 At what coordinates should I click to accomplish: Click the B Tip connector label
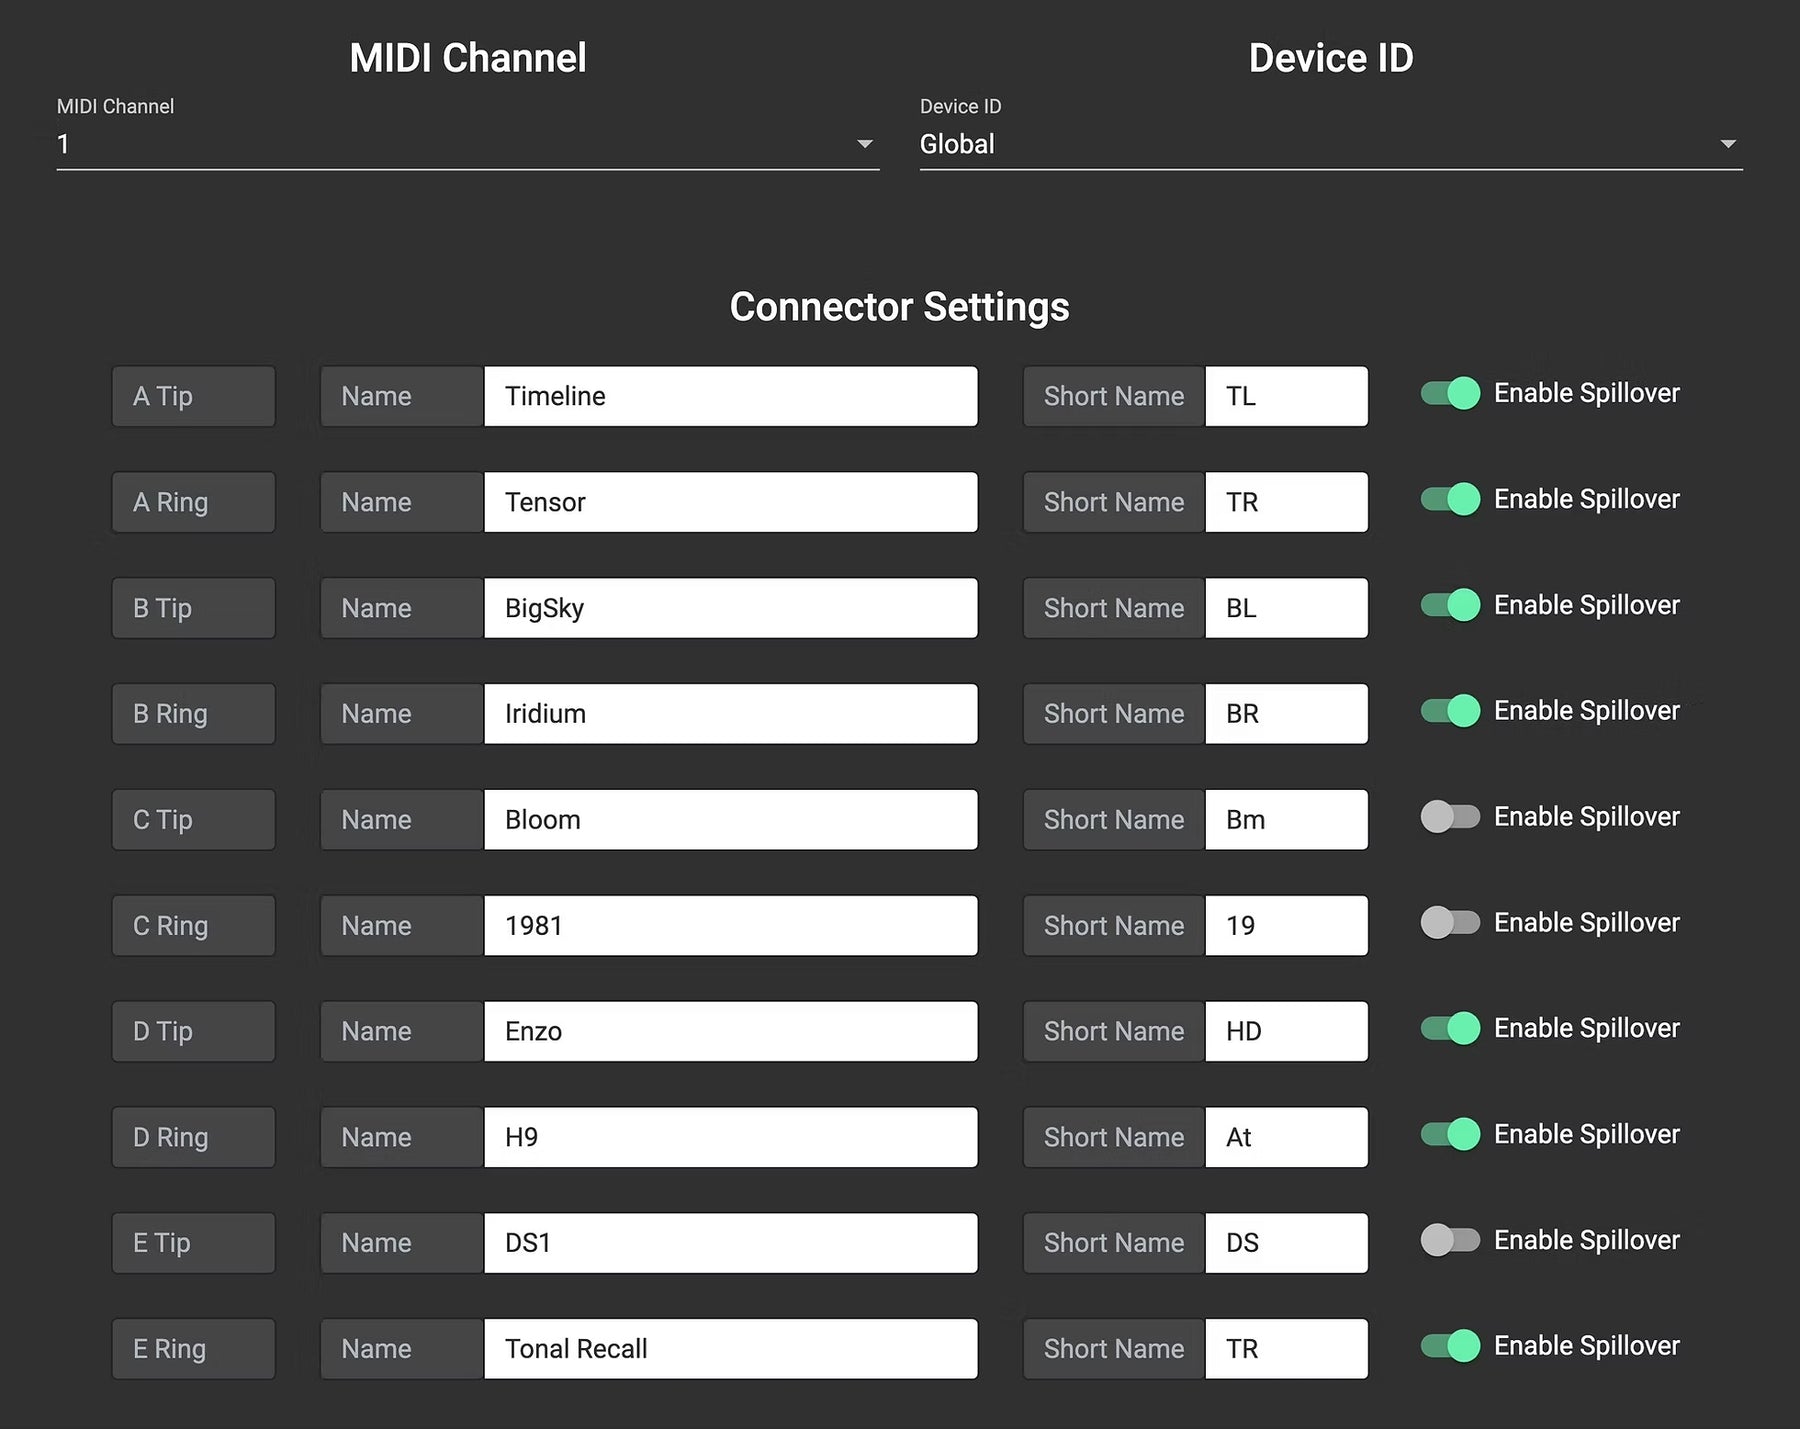tap(193, 608)
